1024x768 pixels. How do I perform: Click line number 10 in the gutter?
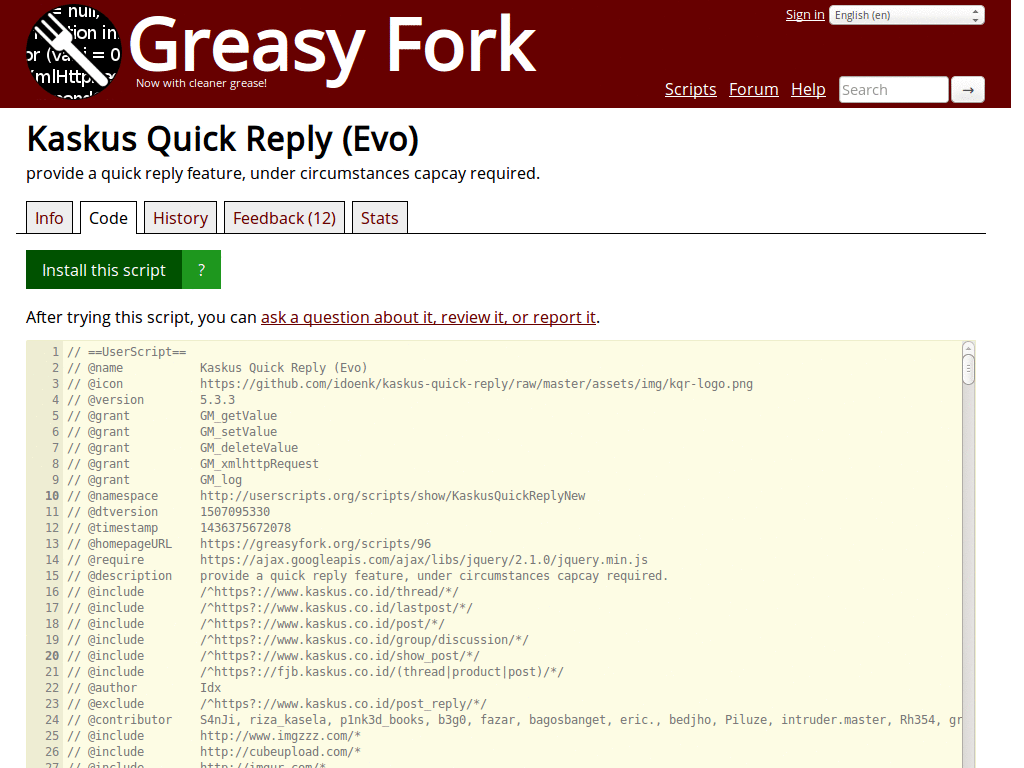pos(52,496)
